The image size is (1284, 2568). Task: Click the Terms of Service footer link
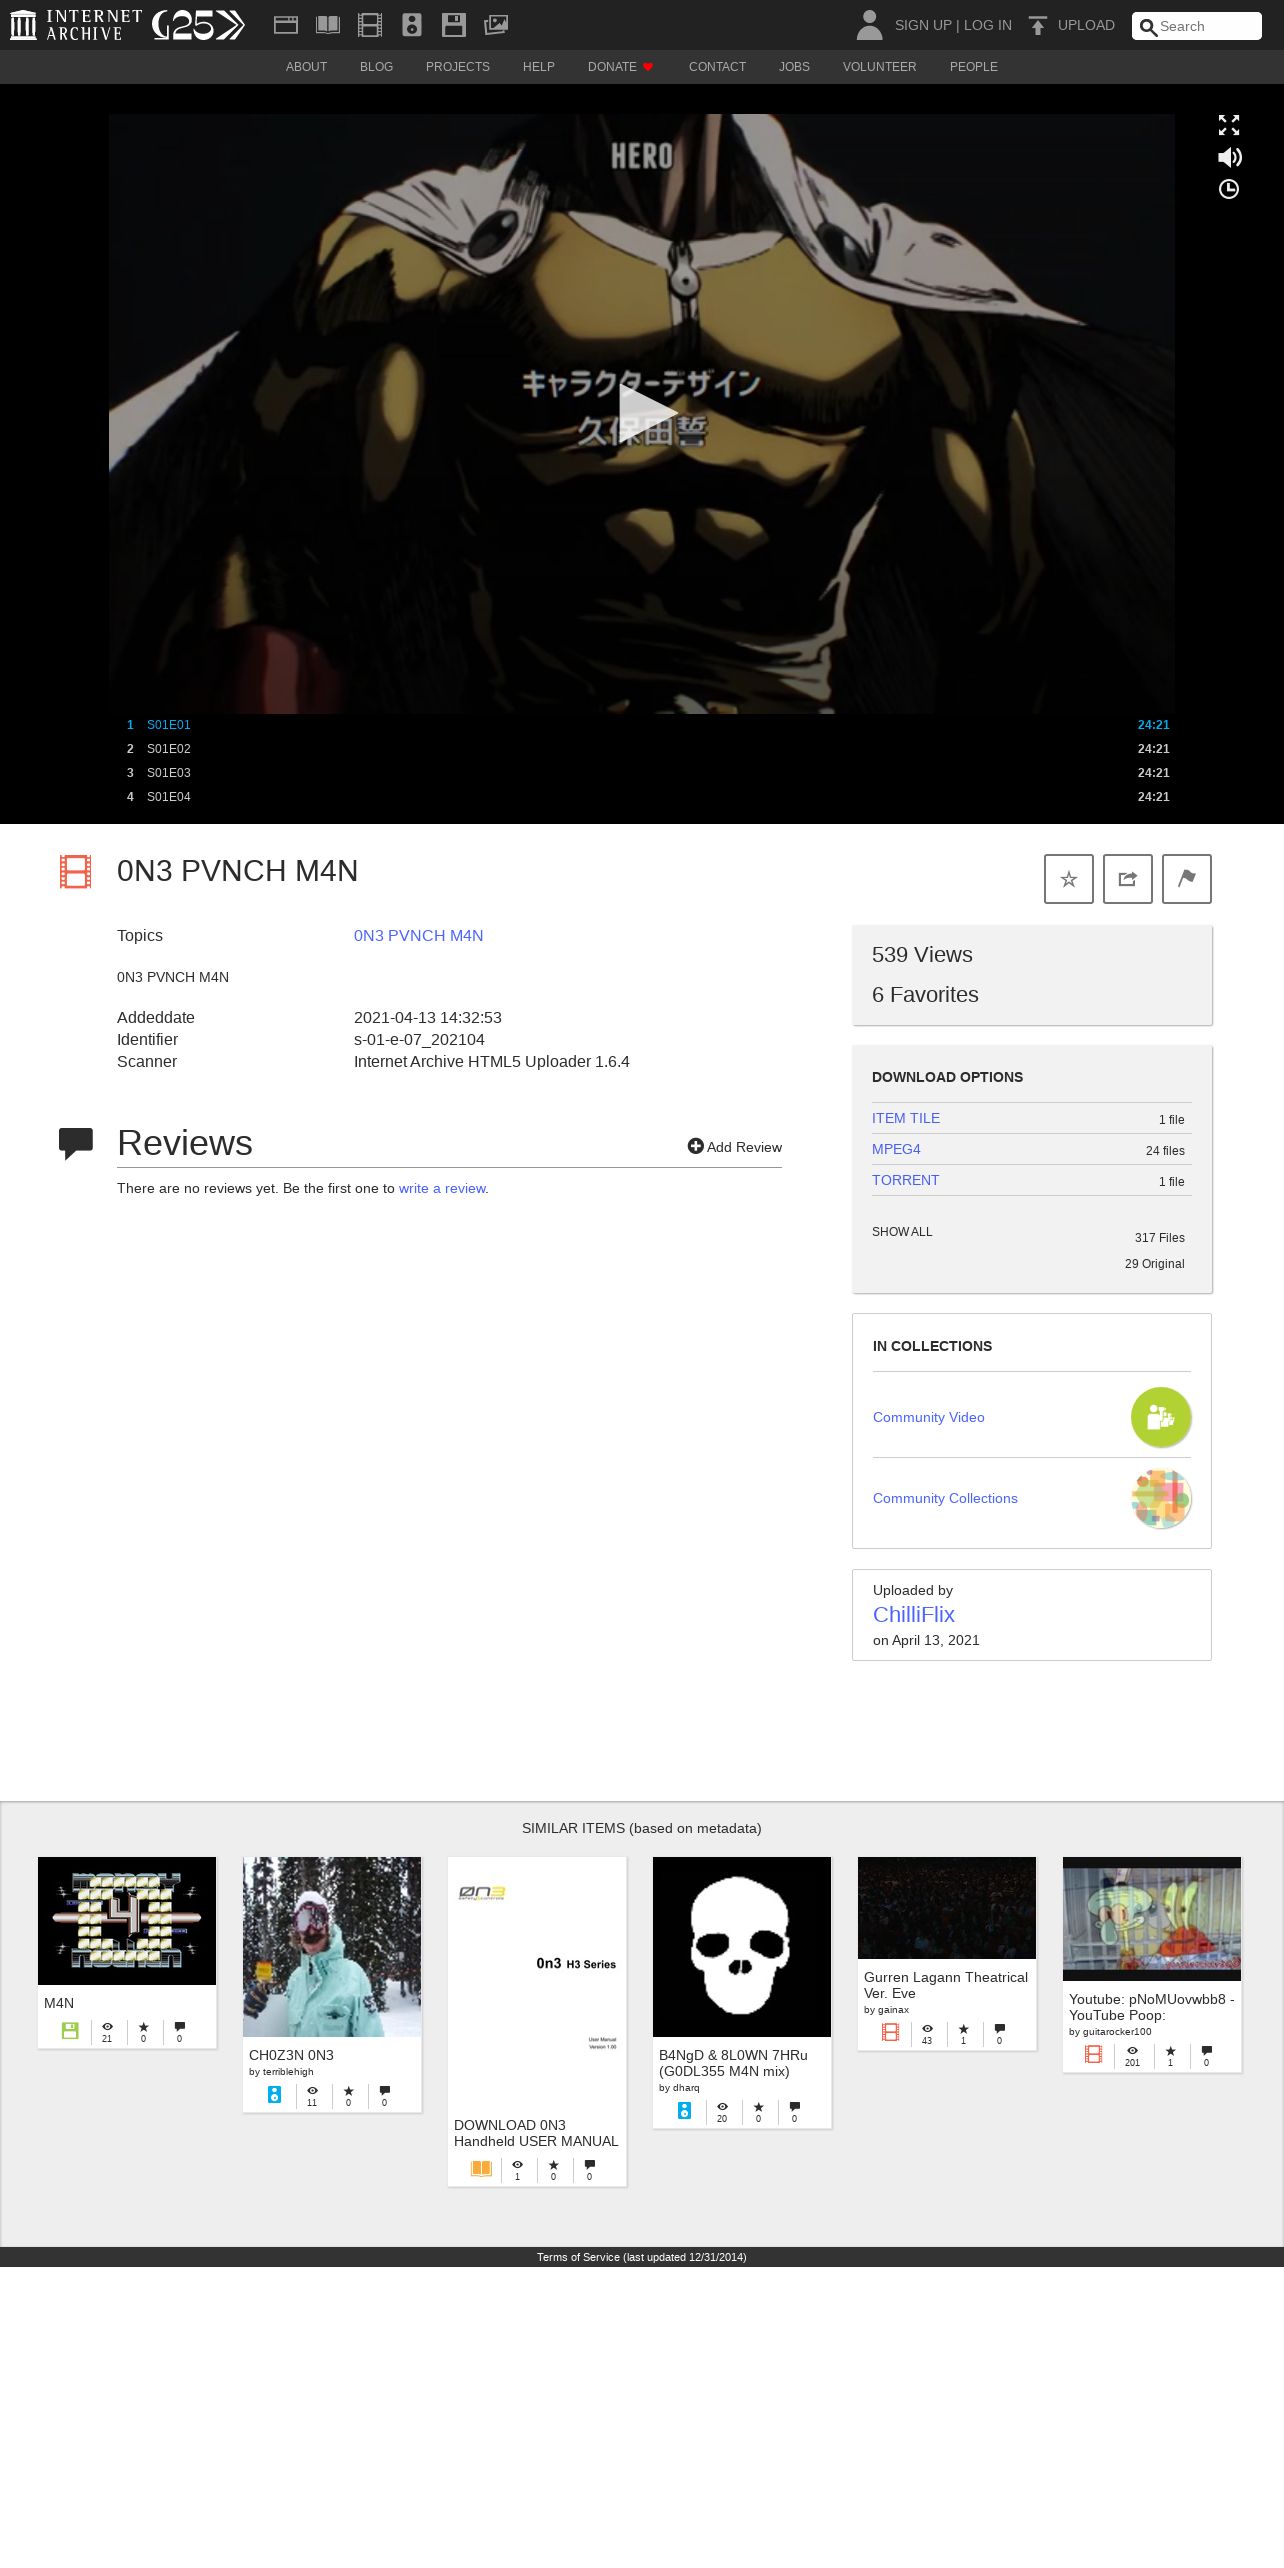578,2257
